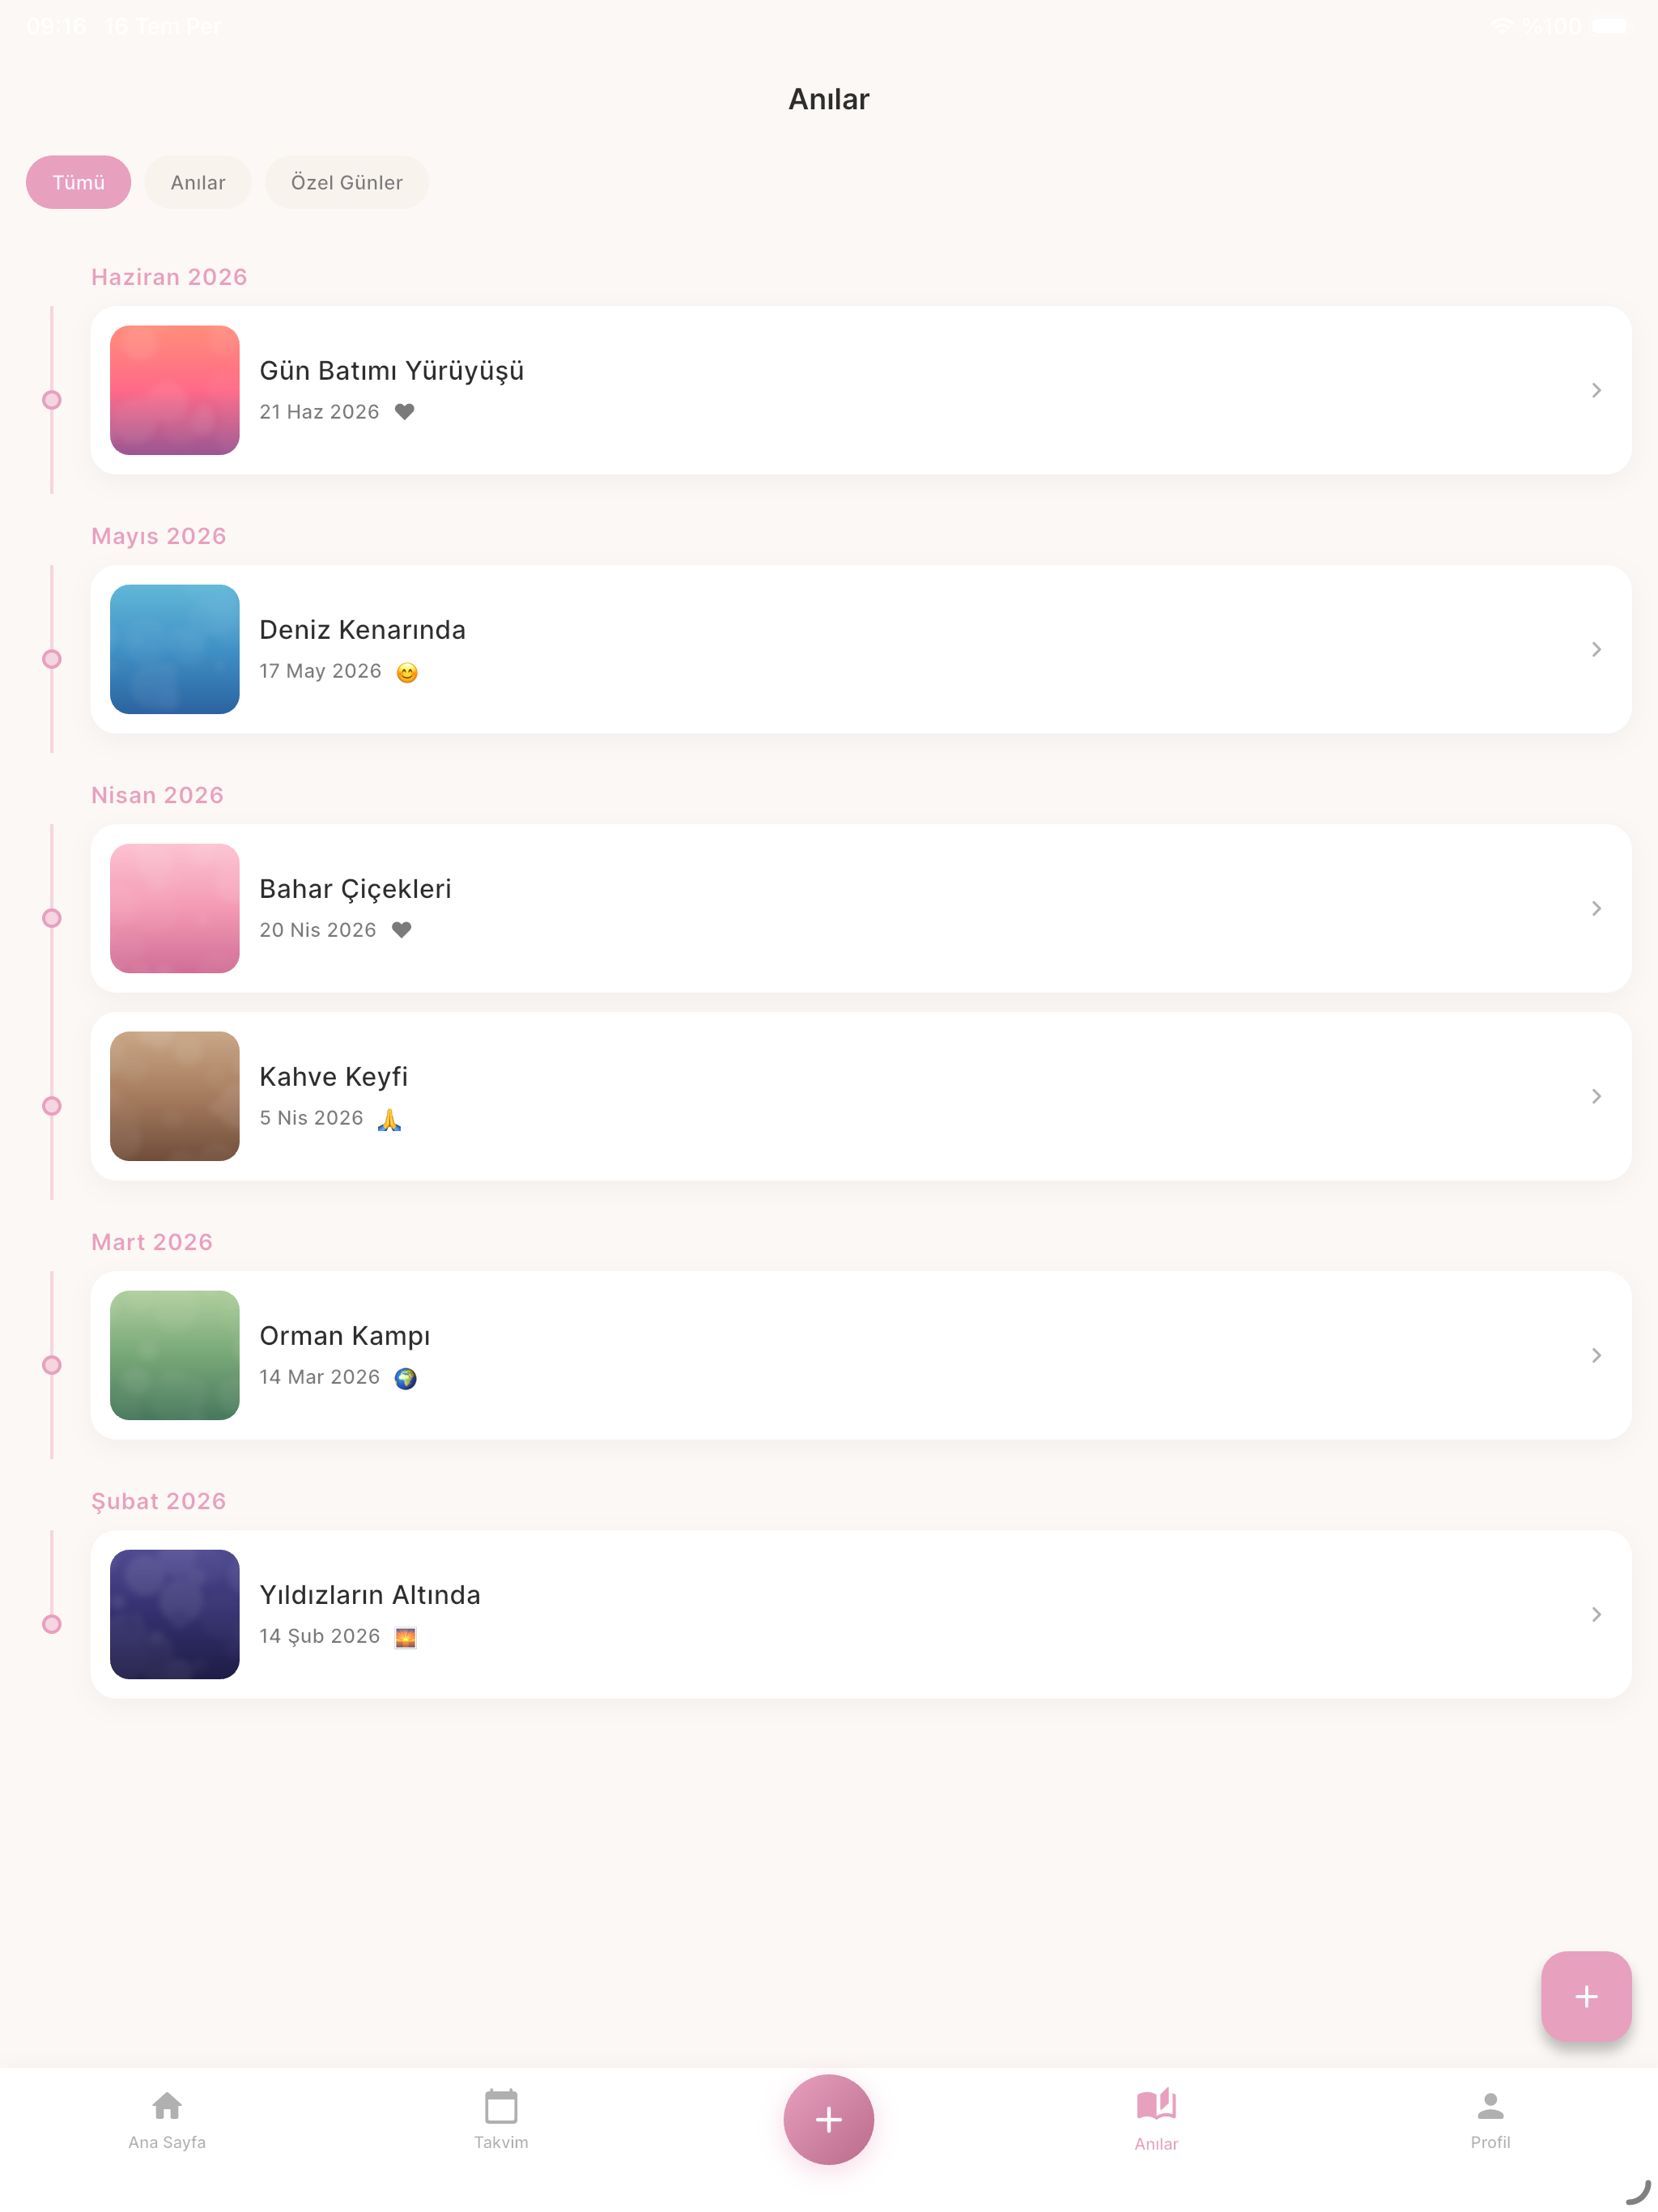Select the Anılar filter chip
The image size is (1658, 2212).
pyautogui.click(x=198, y=182)
